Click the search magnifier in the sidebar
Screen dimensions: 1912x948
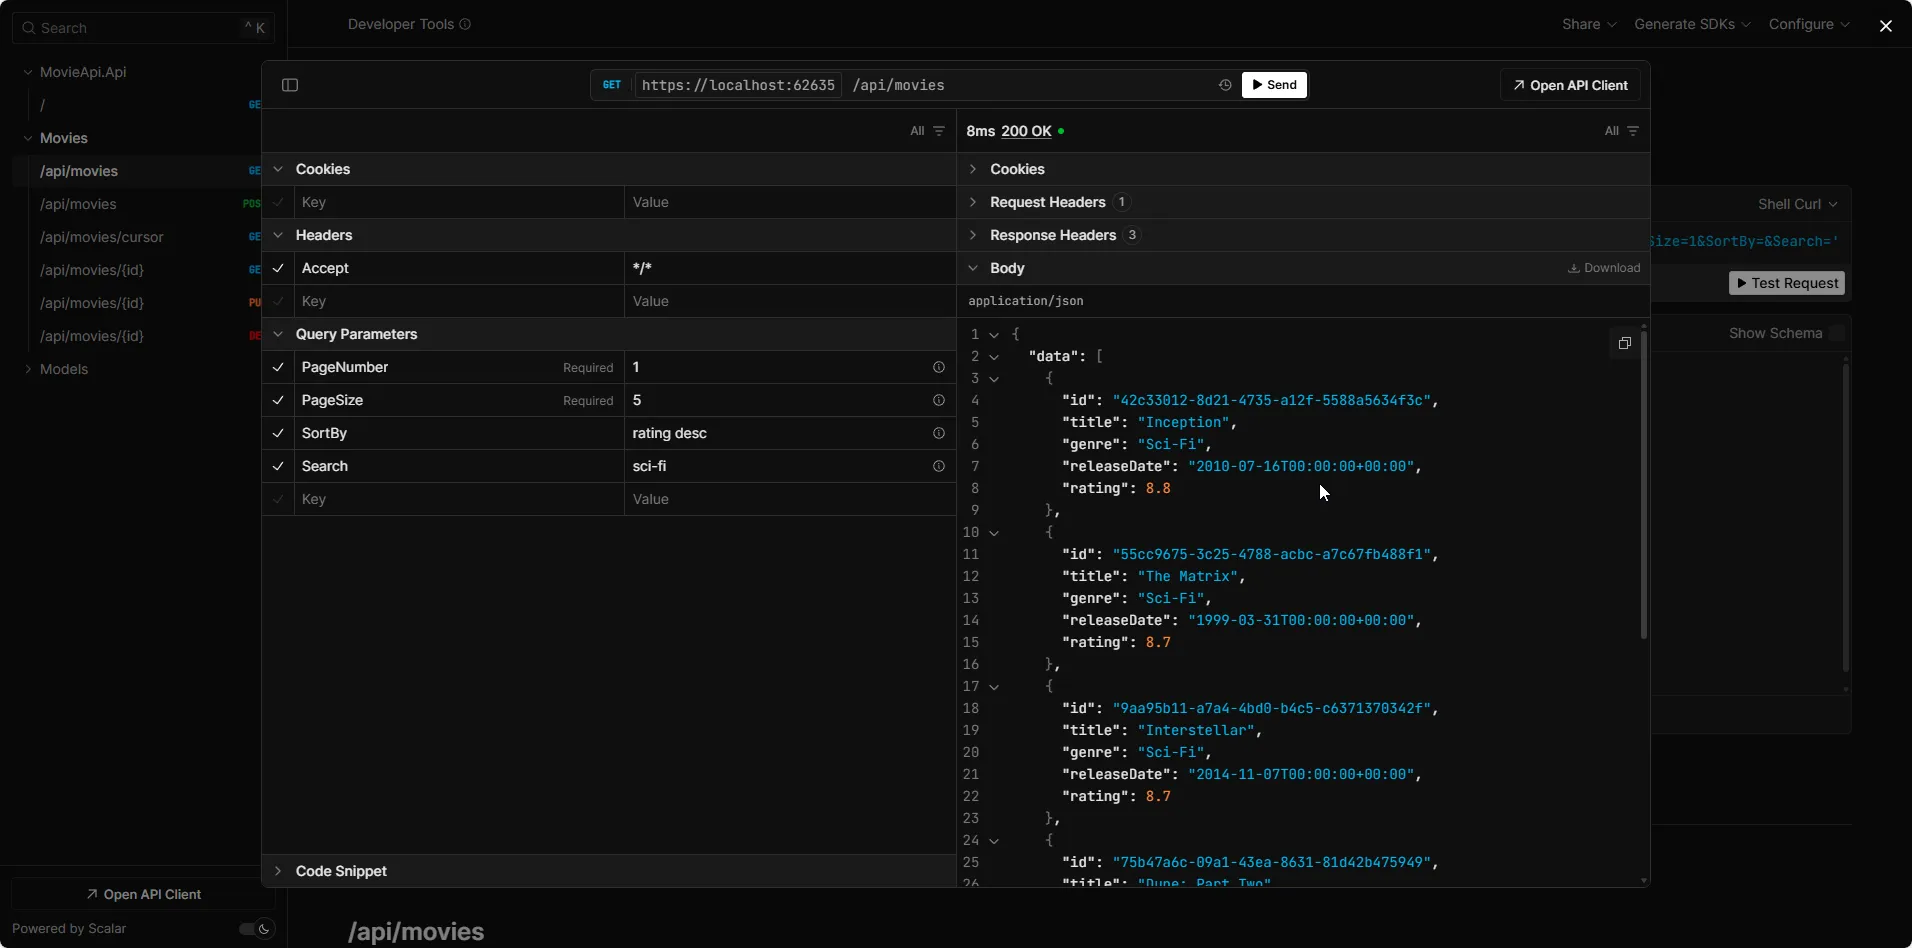(28, 27)
